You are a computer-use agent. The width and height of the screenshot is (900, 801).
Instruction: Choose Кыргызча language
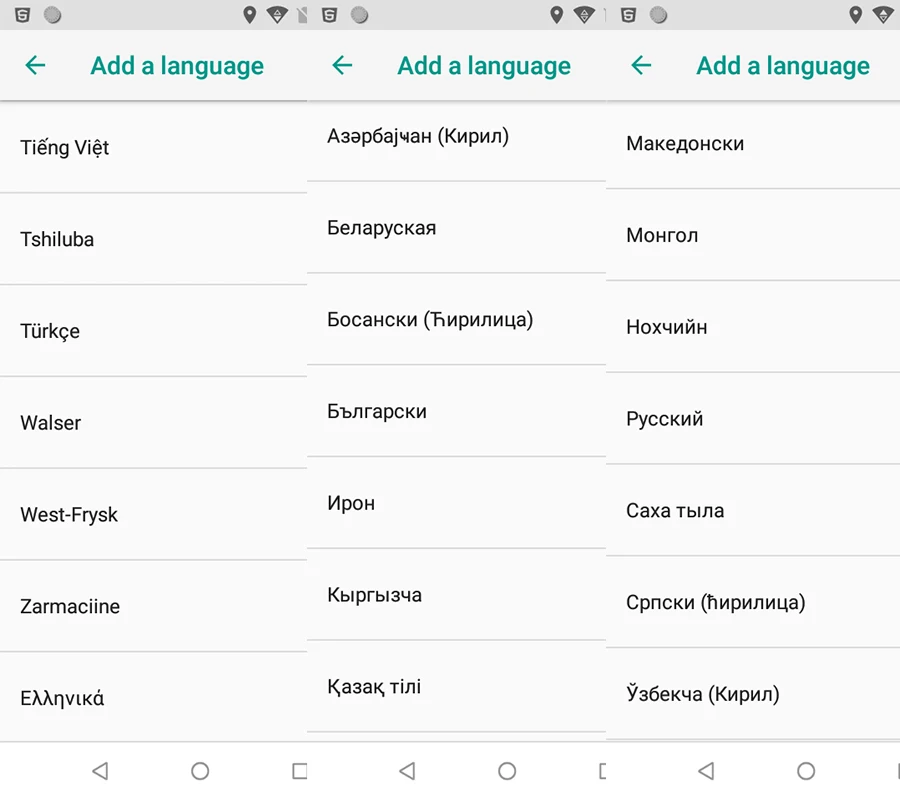pos(456,595)
